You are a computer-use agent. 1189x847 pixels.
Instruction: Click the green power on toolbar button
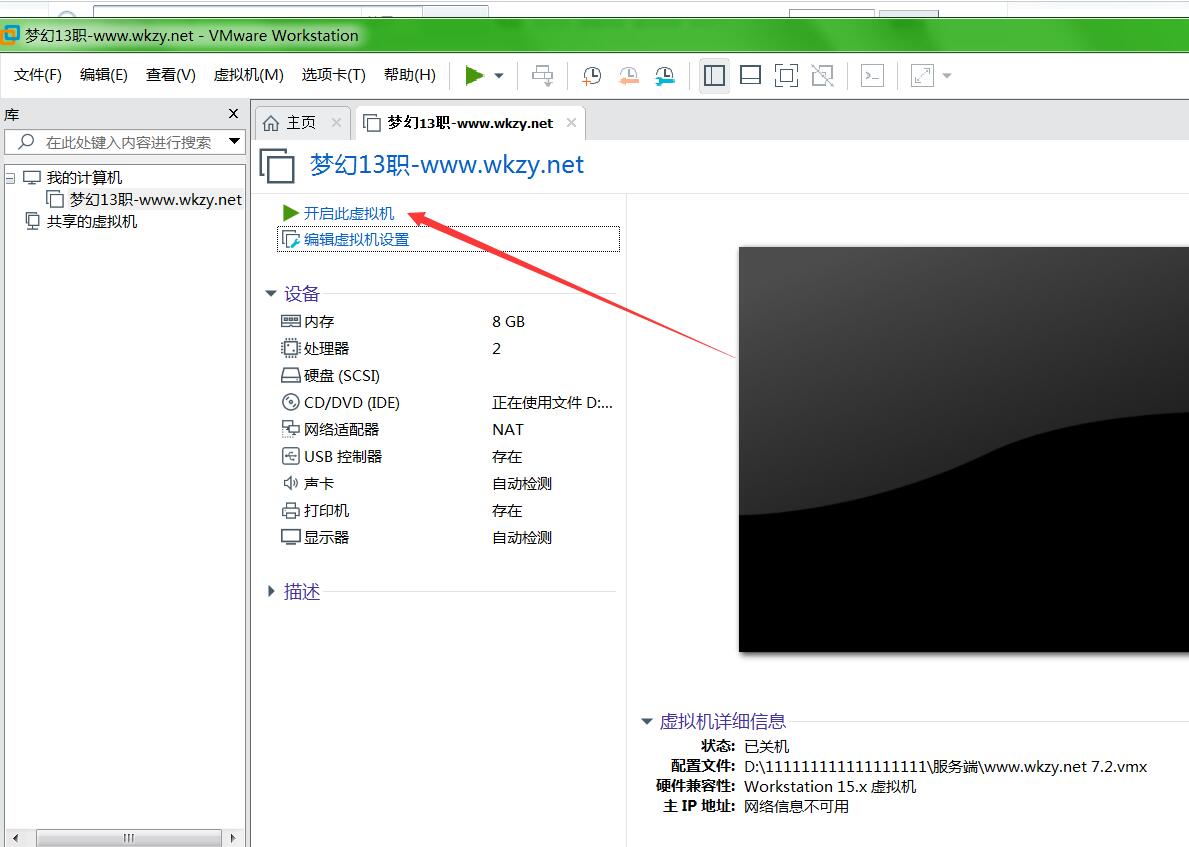(474, 76)
